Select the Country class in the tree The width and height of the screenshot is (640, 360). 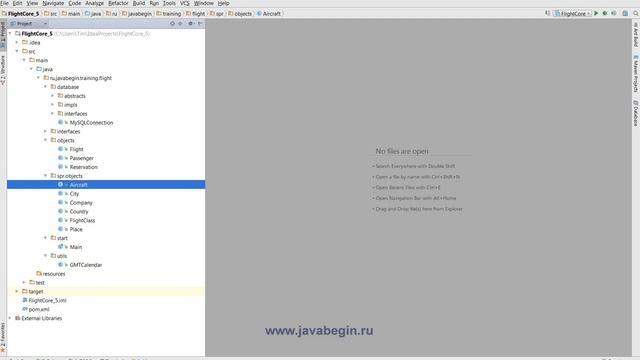(79, 211)
